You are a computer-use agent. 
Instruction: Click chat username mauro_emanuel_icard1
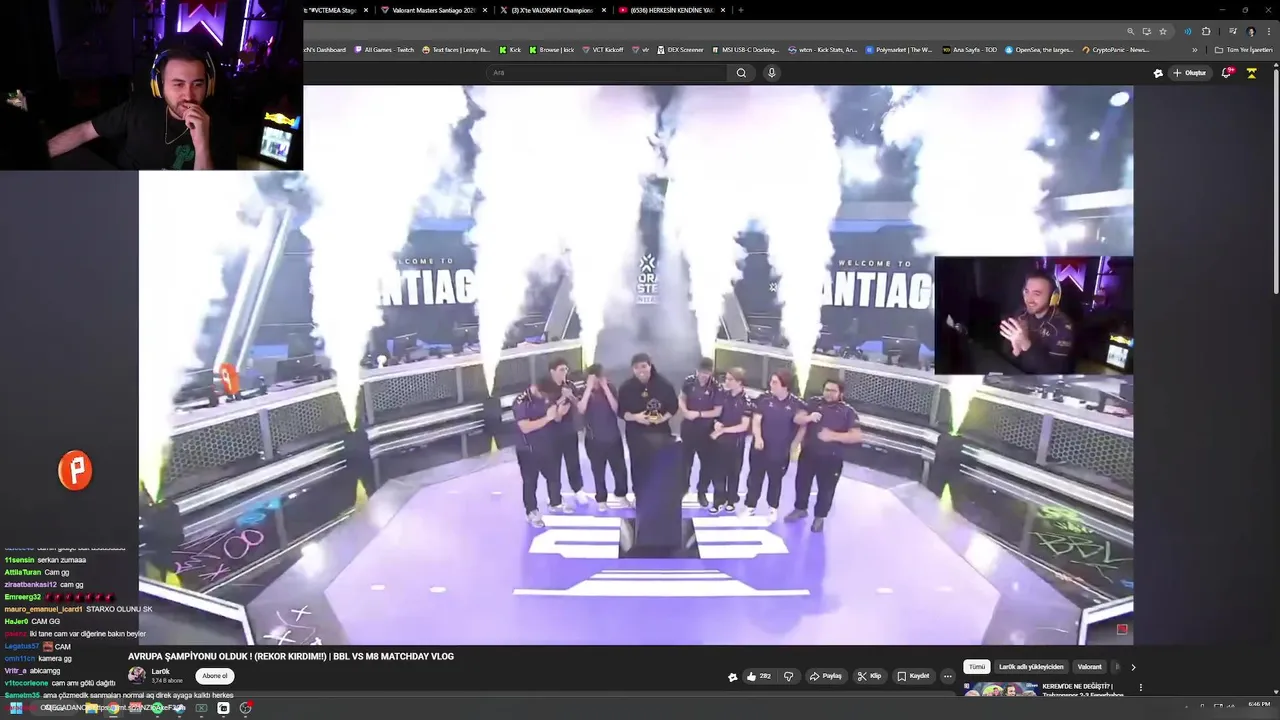tap(43, 609)
